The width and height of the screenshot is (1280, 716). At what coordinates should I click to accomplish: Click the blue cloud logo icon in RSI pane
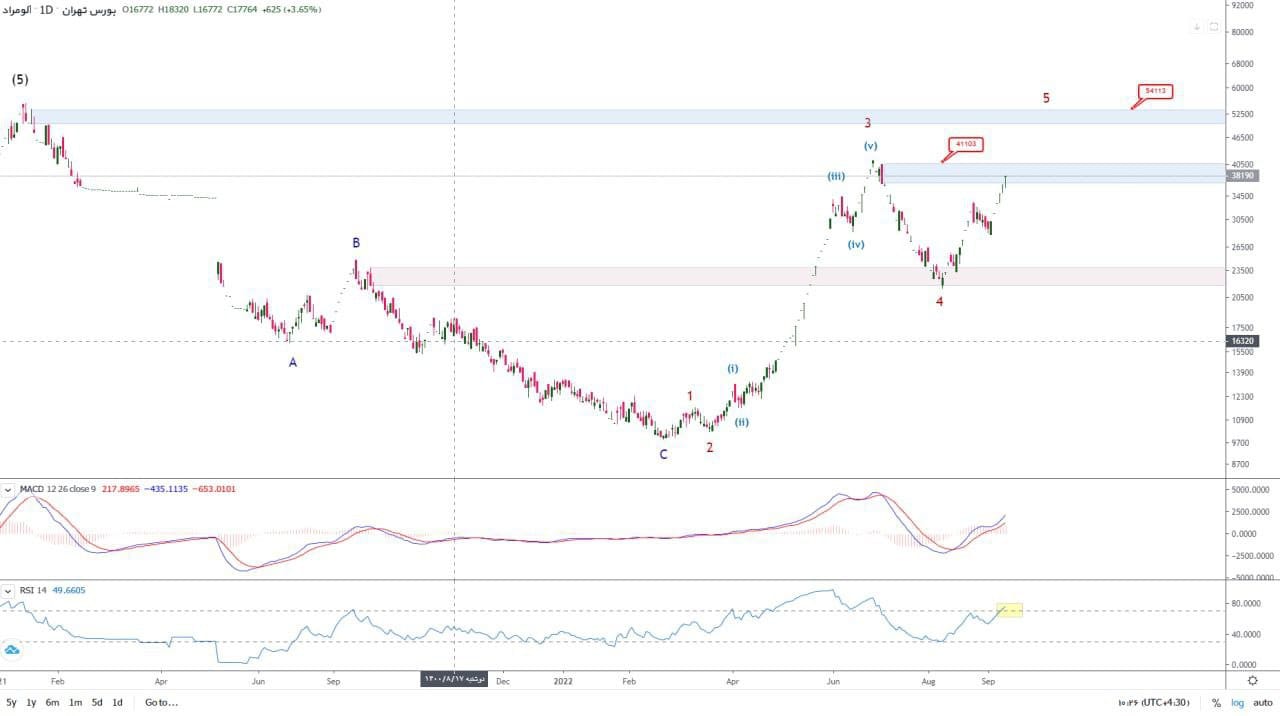(x=12, y=650)
